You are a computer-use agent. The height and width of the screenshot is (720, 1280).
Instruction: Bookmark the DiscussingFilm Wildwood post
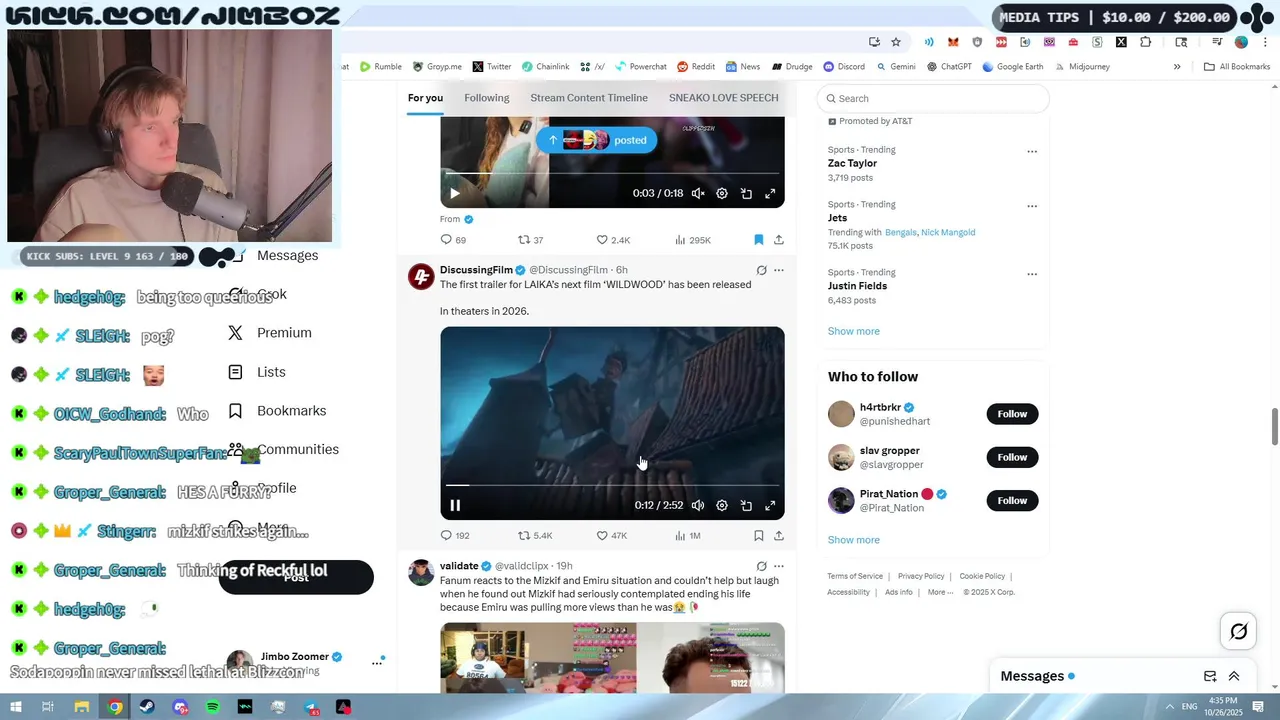point(758,536)
